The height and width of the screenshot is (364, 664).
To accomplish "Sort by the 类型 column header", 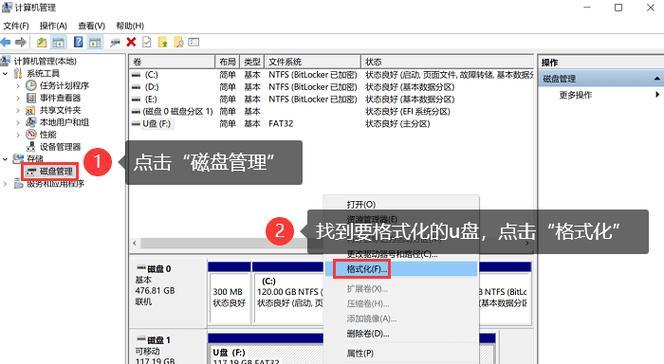I will 252,62.
